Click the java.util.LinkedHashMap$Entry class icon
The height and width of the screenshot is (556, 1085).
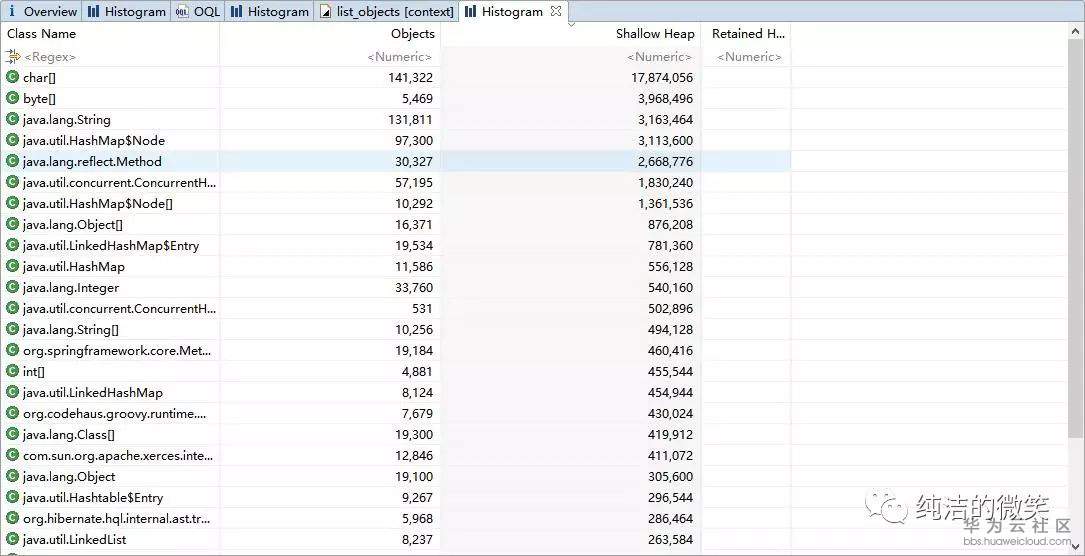[12, 245]
